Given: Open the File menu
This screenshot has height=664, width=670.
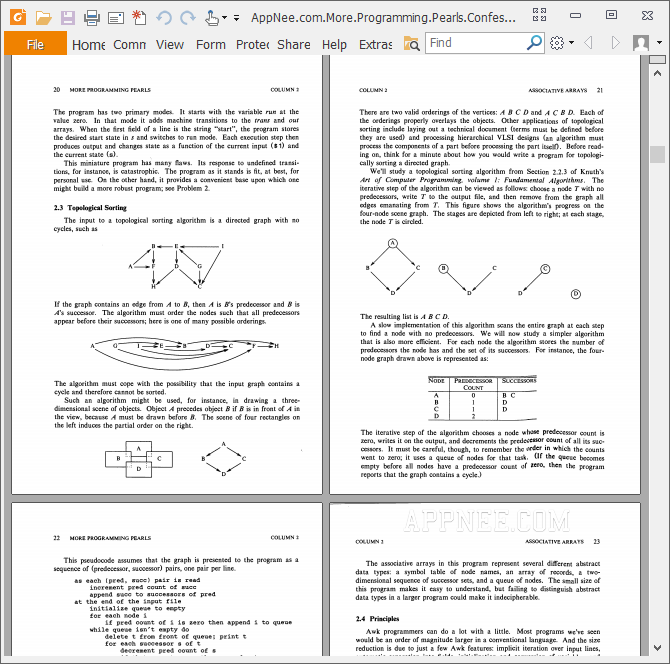Looking at the screenshot, I should 35,44.
